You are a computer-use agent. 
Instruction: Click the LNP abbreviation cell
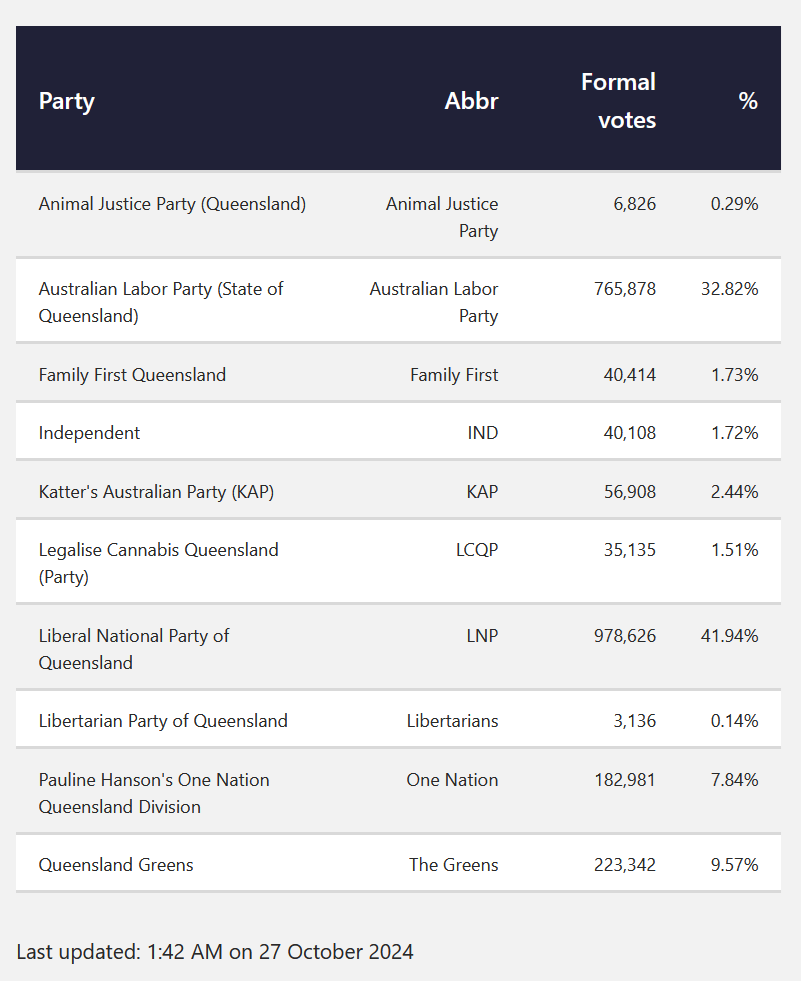pos(479,636)
